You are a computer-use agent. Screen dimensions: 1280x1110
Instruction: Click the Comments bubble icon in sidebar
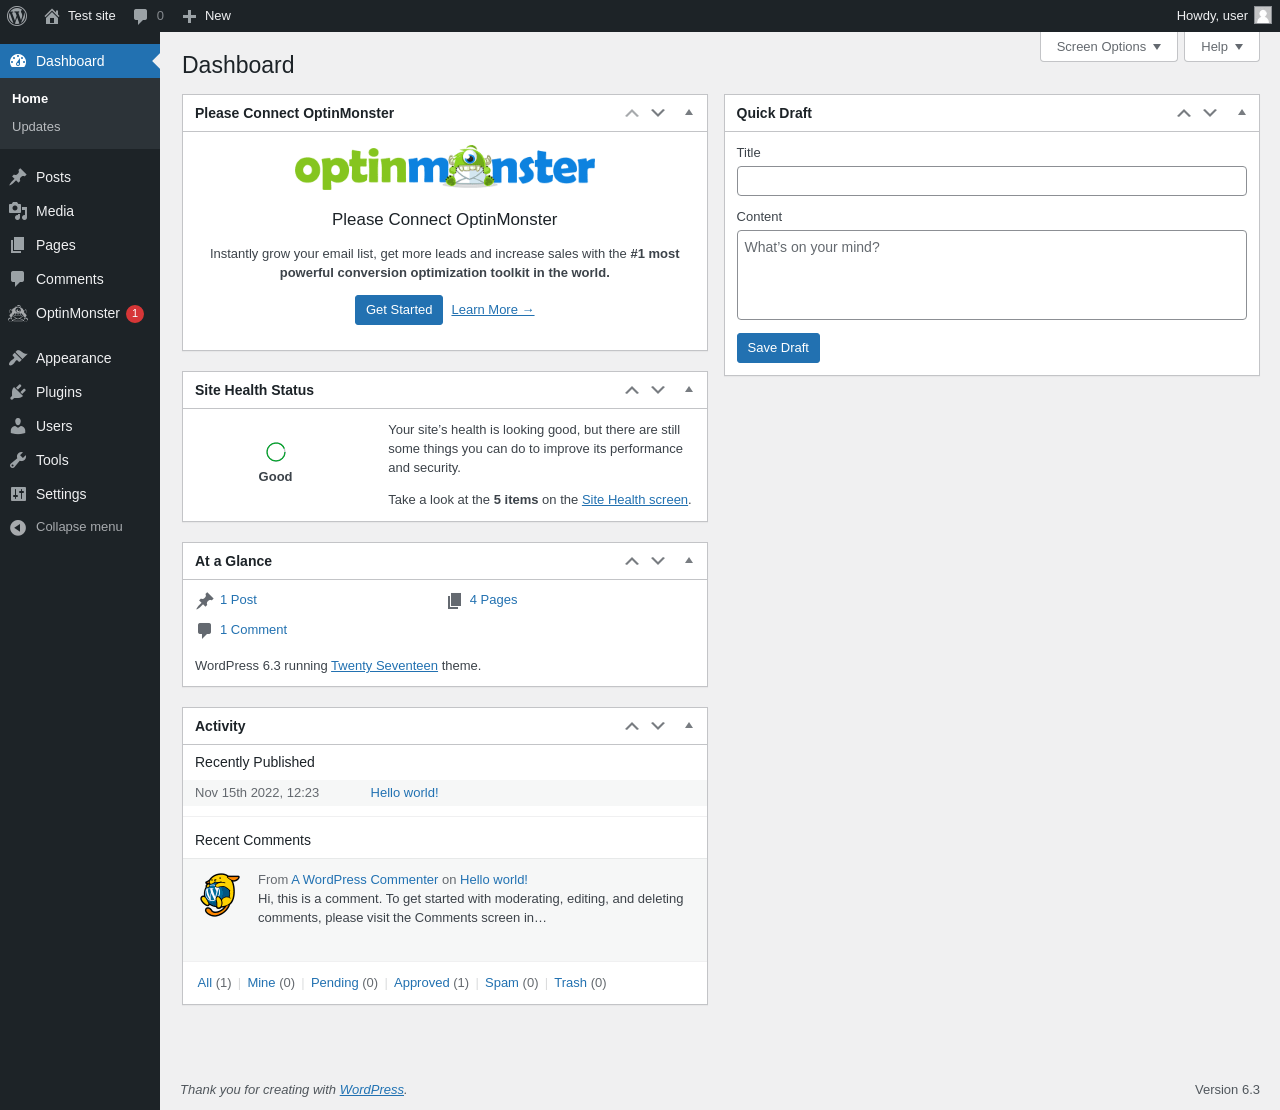pos(18,279)
